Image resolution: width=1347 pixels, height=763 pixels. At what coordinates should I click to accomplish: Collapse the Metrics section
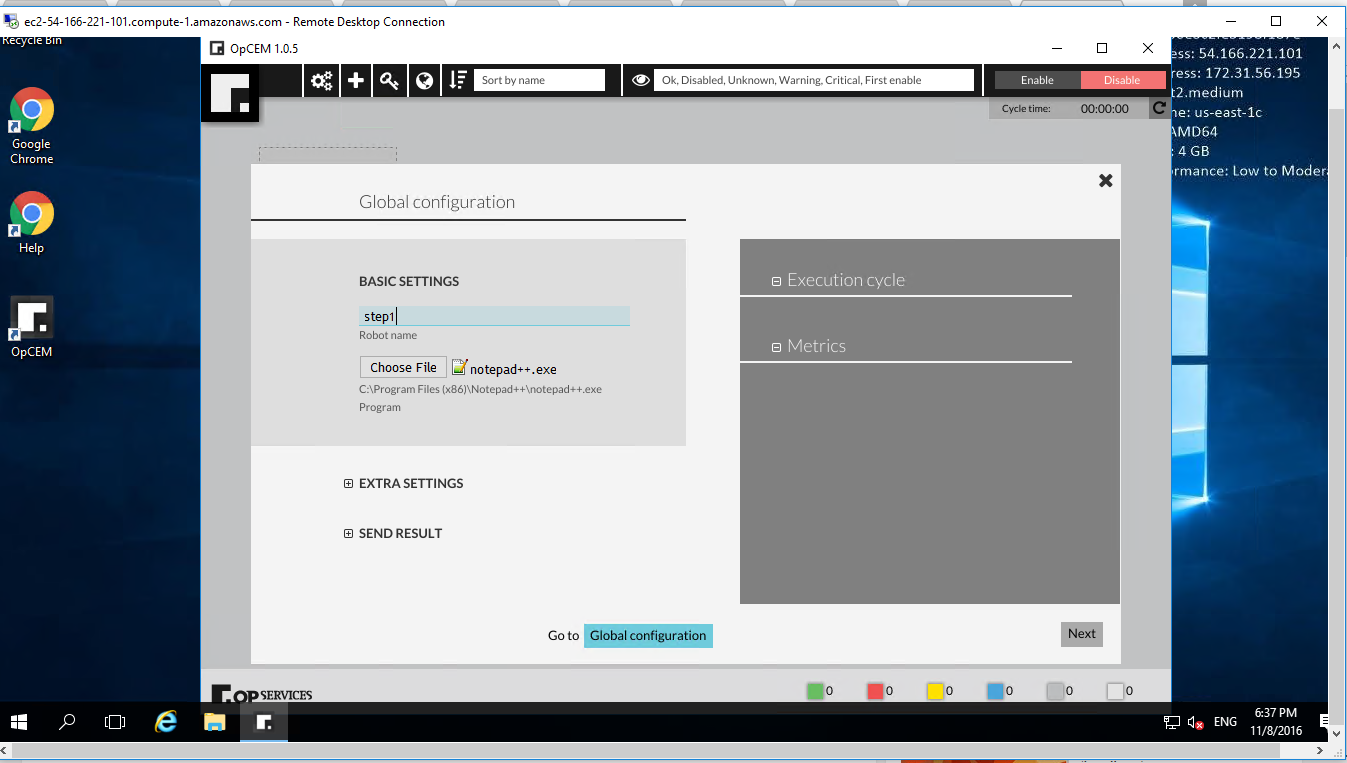click(x=776, y=347)
